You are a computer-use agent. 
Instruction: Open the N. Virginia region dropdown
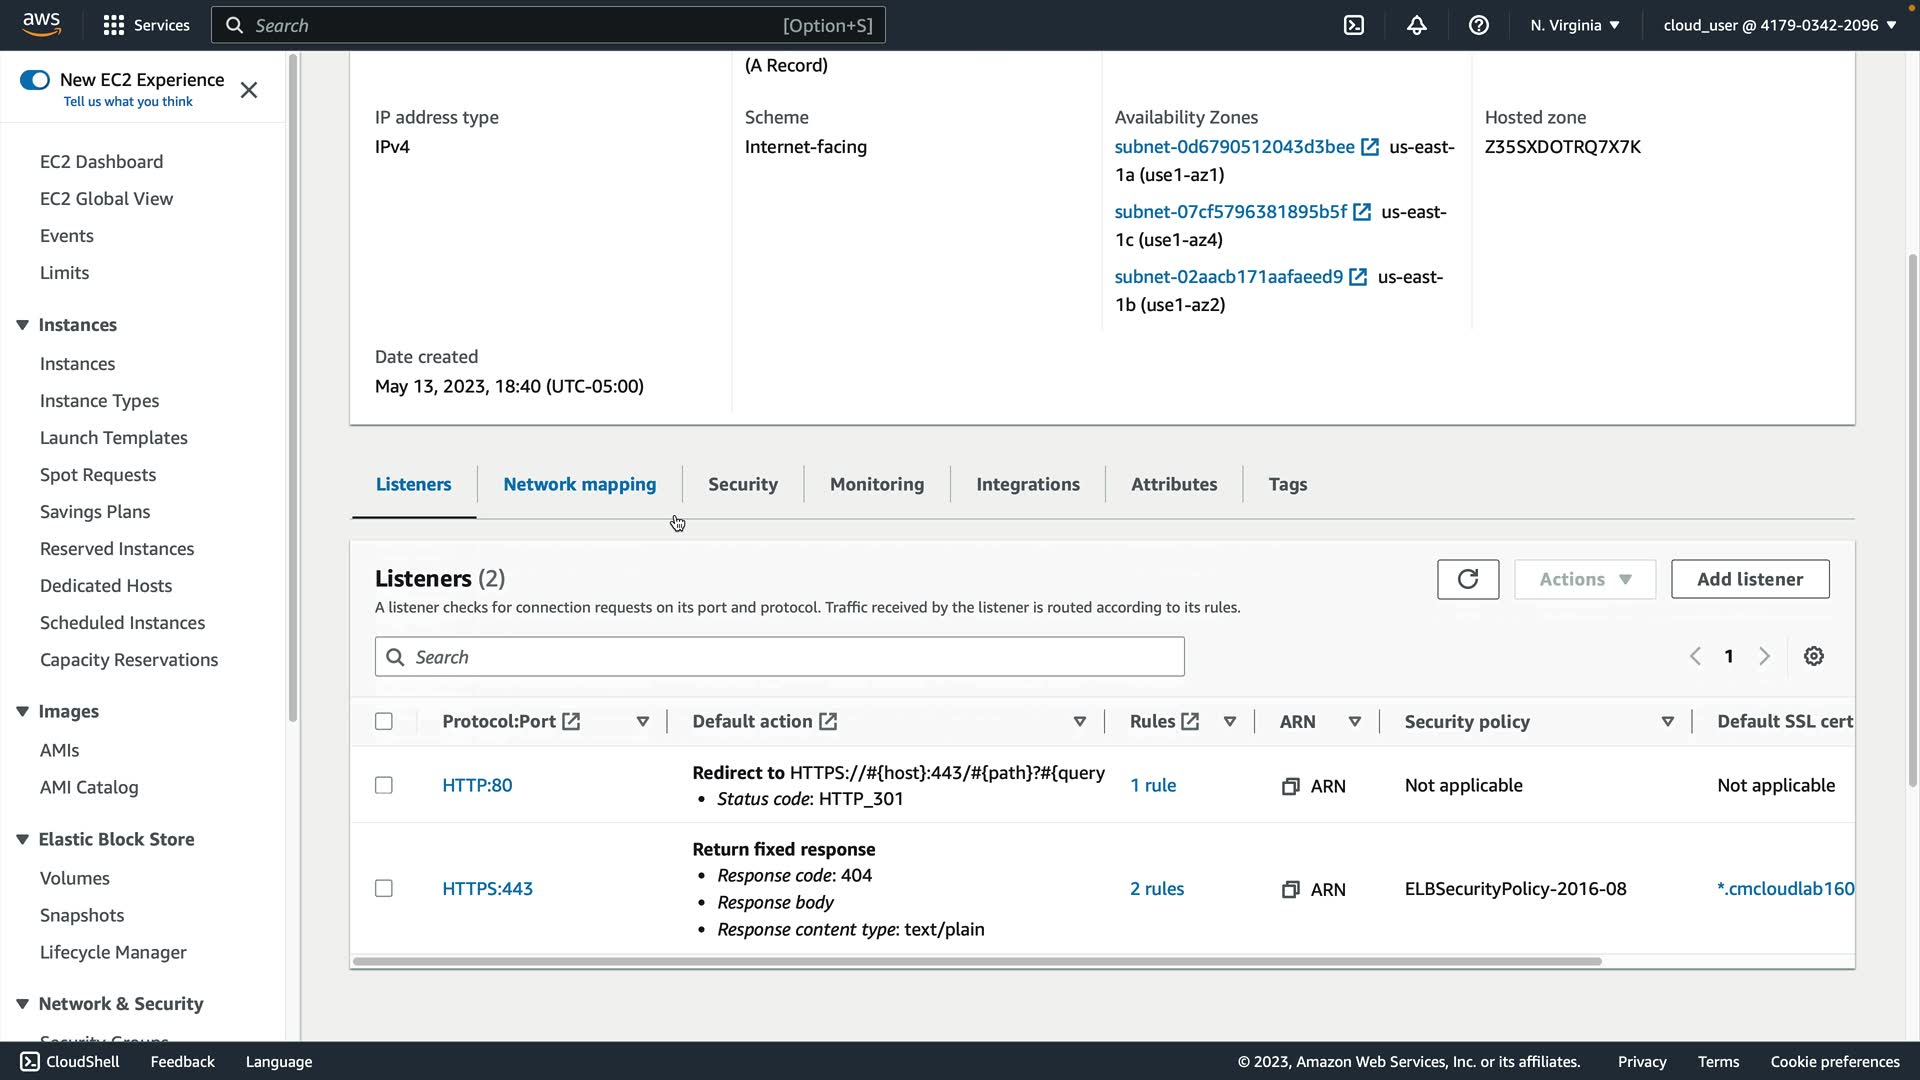(x=1574, y=25)
